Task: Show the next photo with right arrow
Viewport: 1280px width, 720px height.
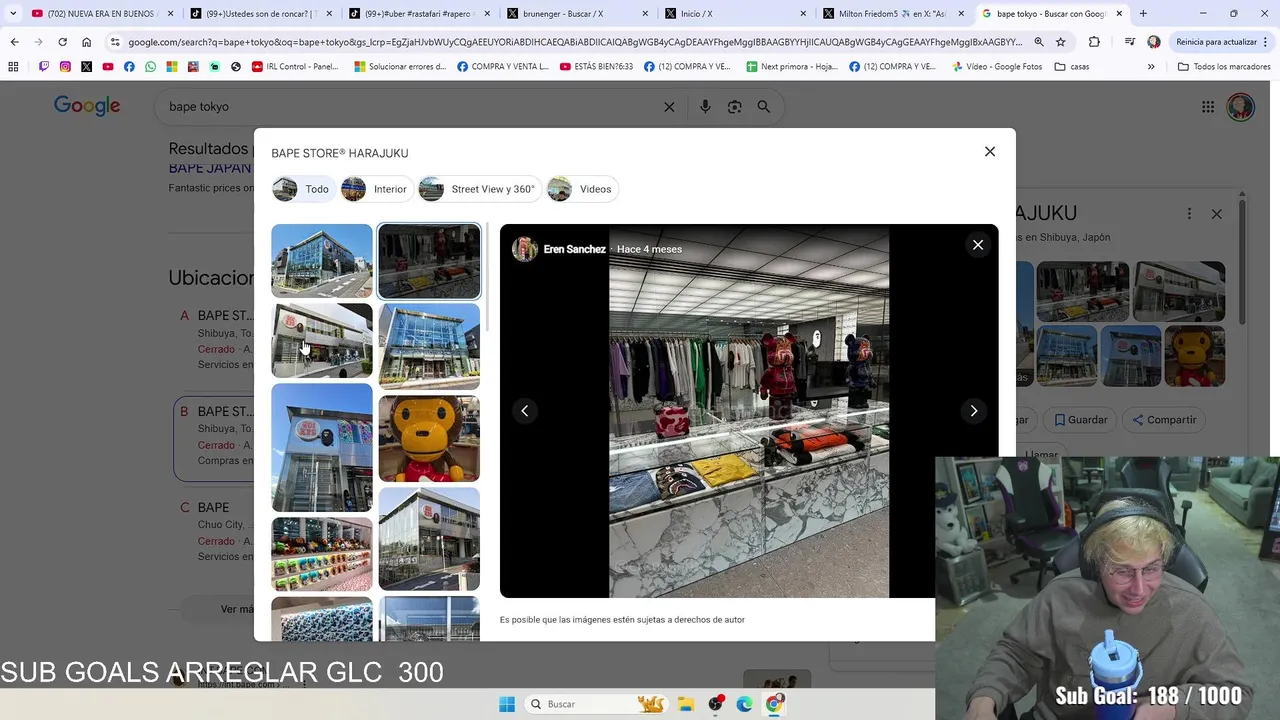Action: 974,411
